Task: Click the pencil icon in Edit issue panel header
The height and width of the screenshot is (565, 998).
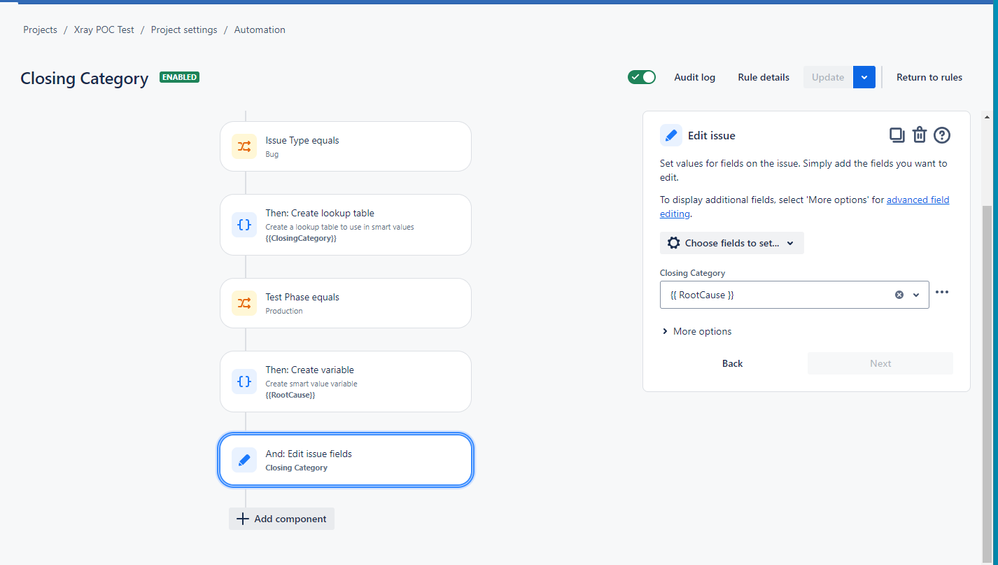Action: click(671, 136)
